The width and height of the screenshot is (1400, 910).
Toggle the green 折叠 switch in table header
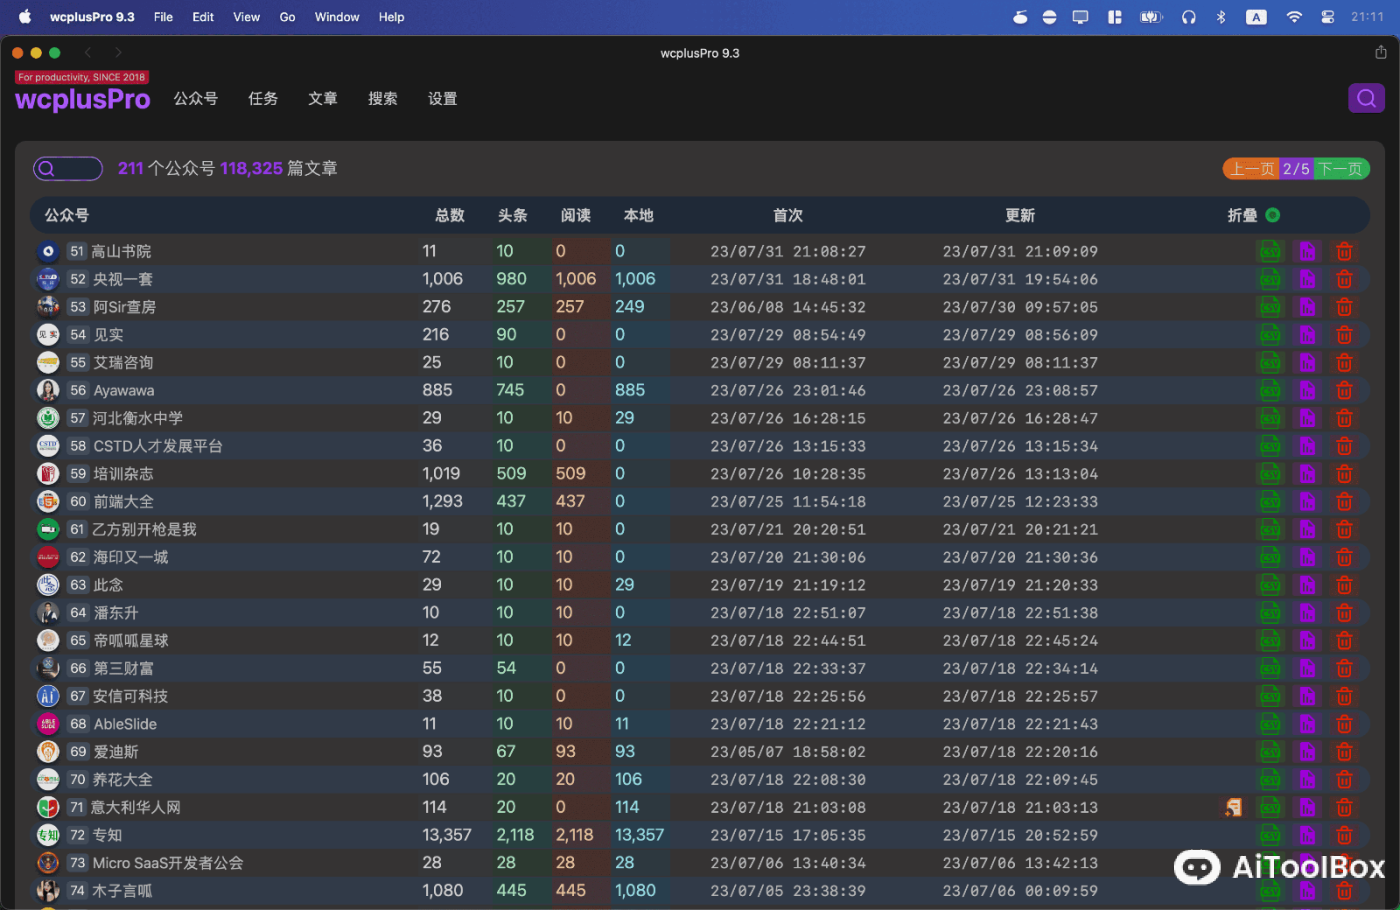point(1271,214)
